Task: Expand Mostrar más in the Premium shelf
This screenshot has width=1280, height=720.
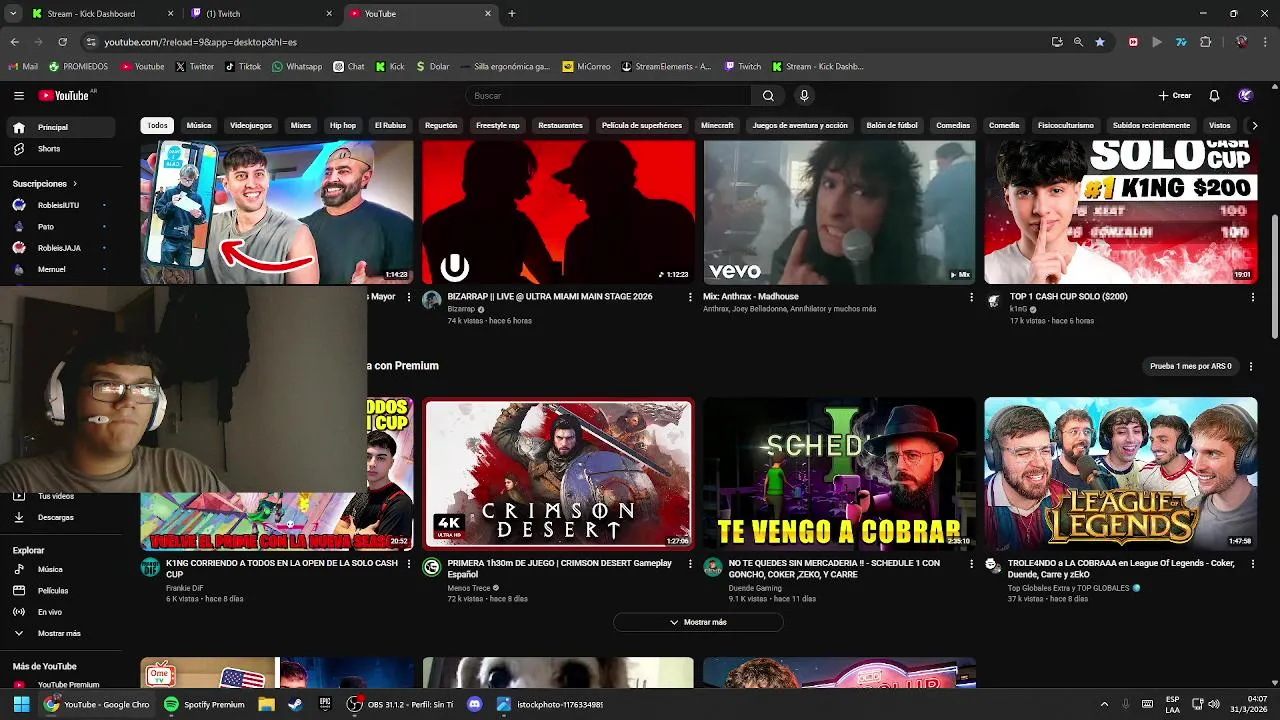Action: coord(698,622)
